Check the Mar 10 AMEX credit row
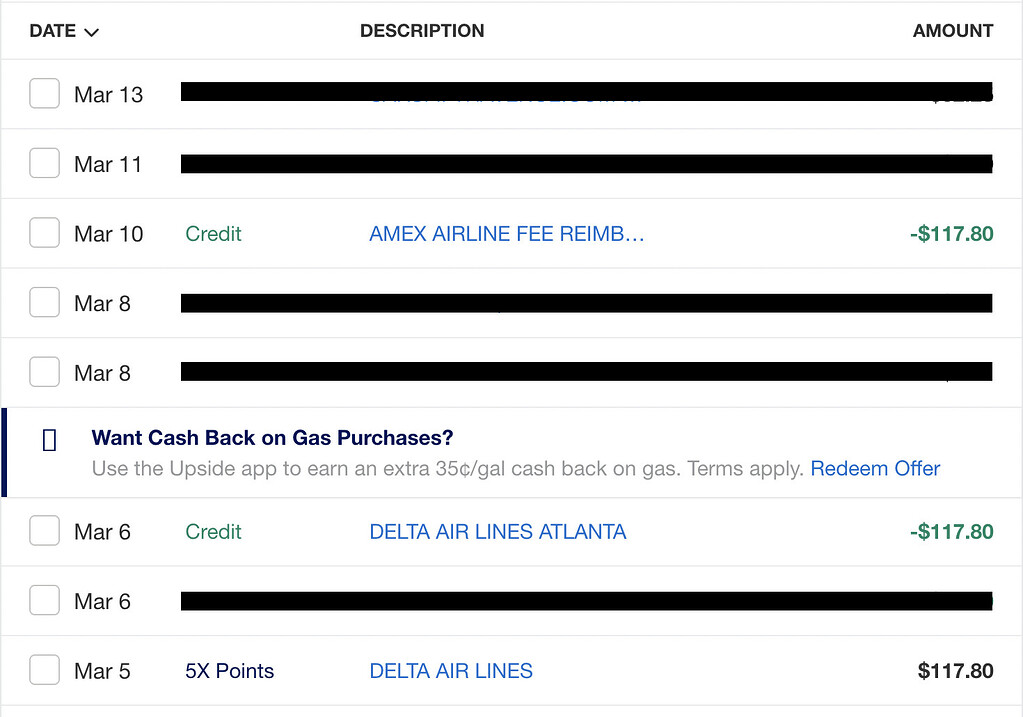 tap(44, 234)
